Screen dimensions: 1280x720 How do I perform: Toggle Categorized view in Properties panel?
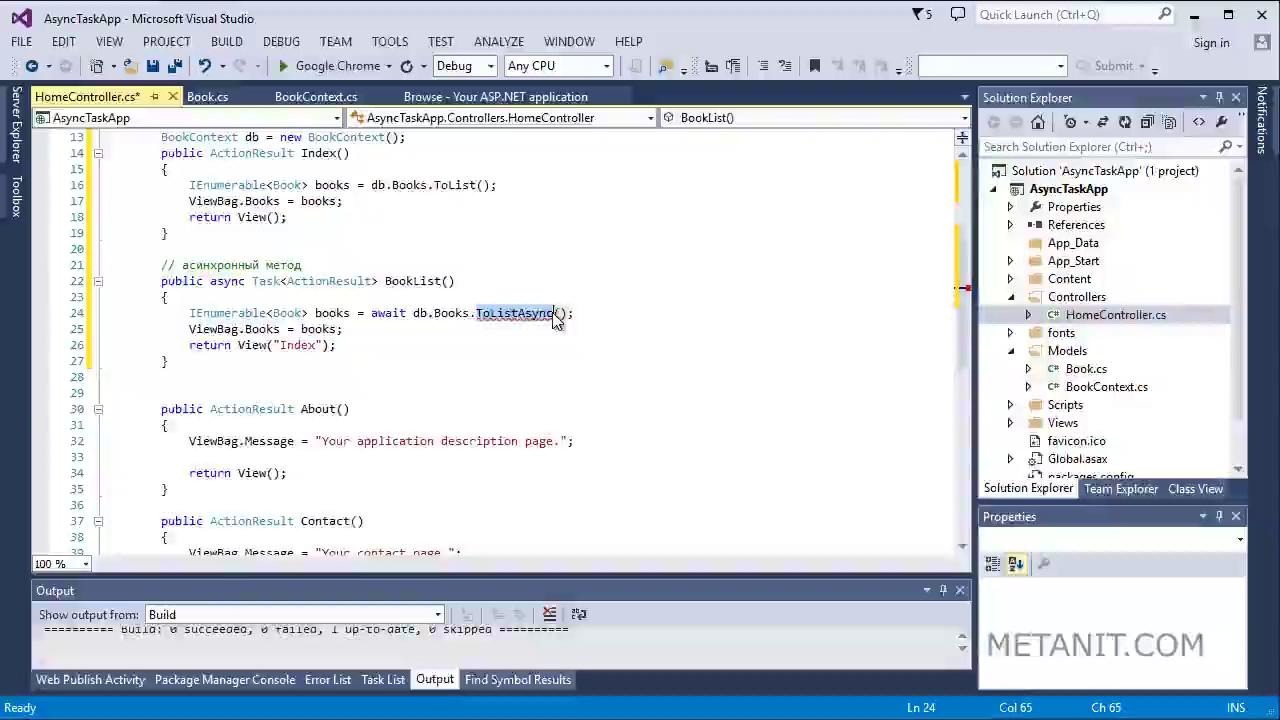(x=993, y=564)
